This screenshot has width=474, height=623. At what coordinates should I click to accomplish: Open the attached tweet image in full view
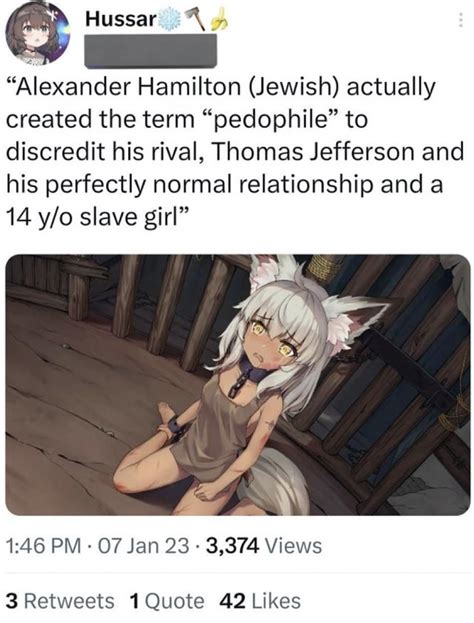[238, 385]
